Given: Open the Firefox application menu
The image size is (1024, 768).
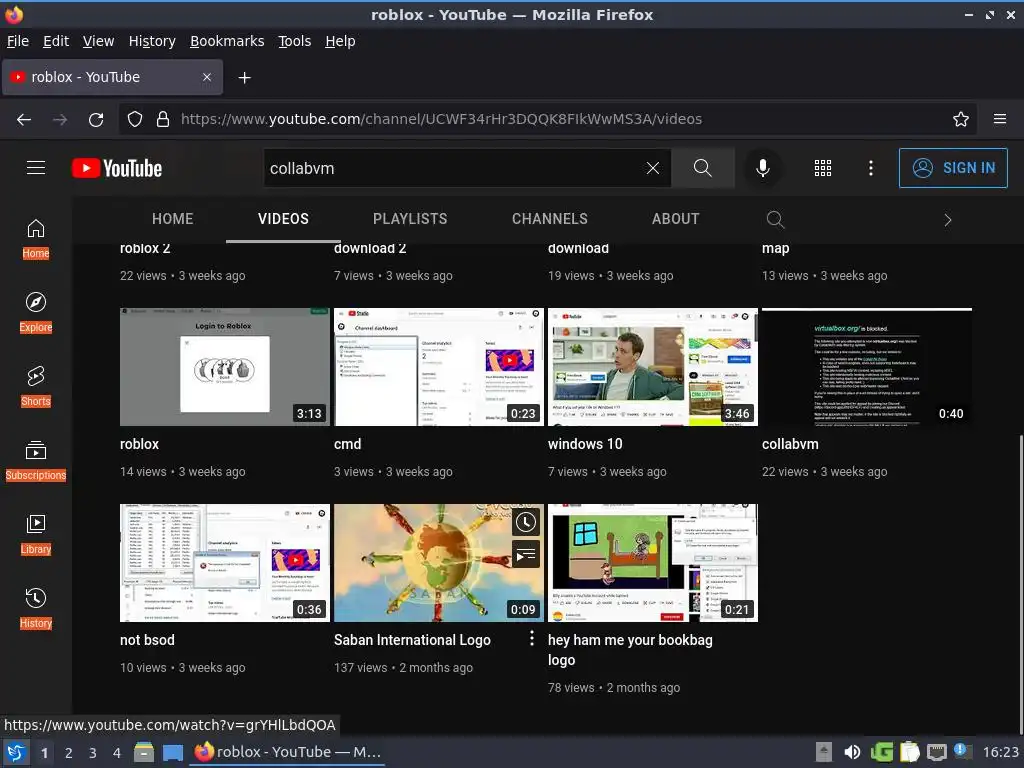Looking at the screenshot, I should [x=1000, y=119].
